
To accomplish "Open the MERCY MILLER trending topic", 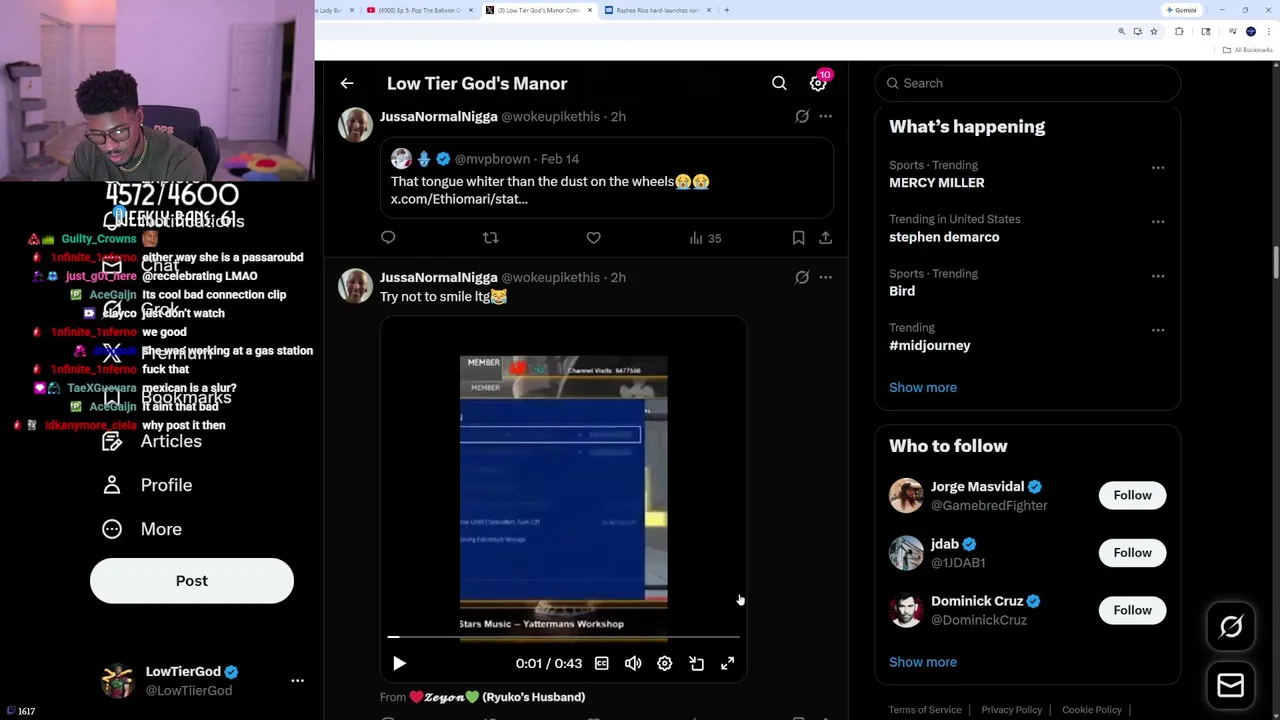I will point(937,183).
